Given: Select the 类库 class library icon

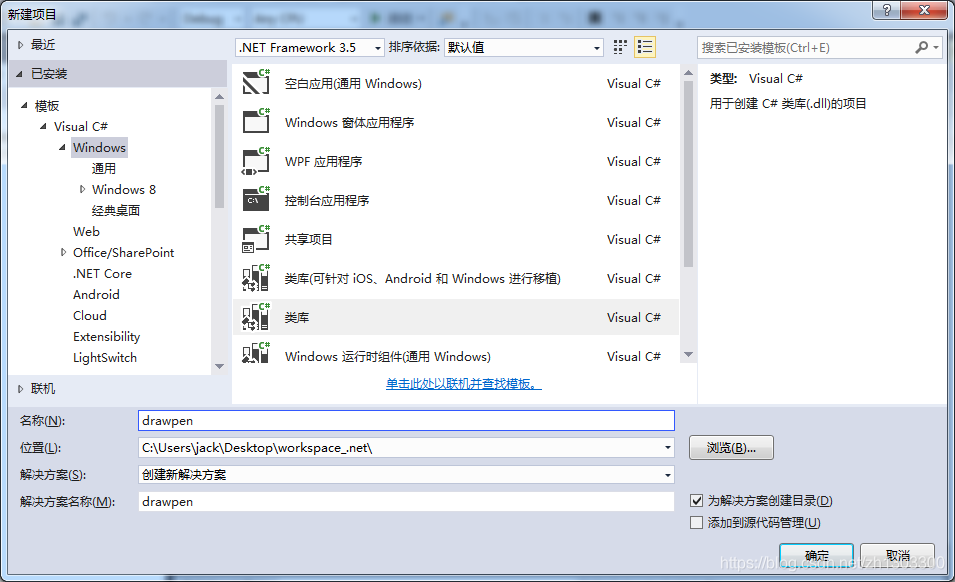Looking at the screenshot, I should pyautogui.click(x=256, y=317).
